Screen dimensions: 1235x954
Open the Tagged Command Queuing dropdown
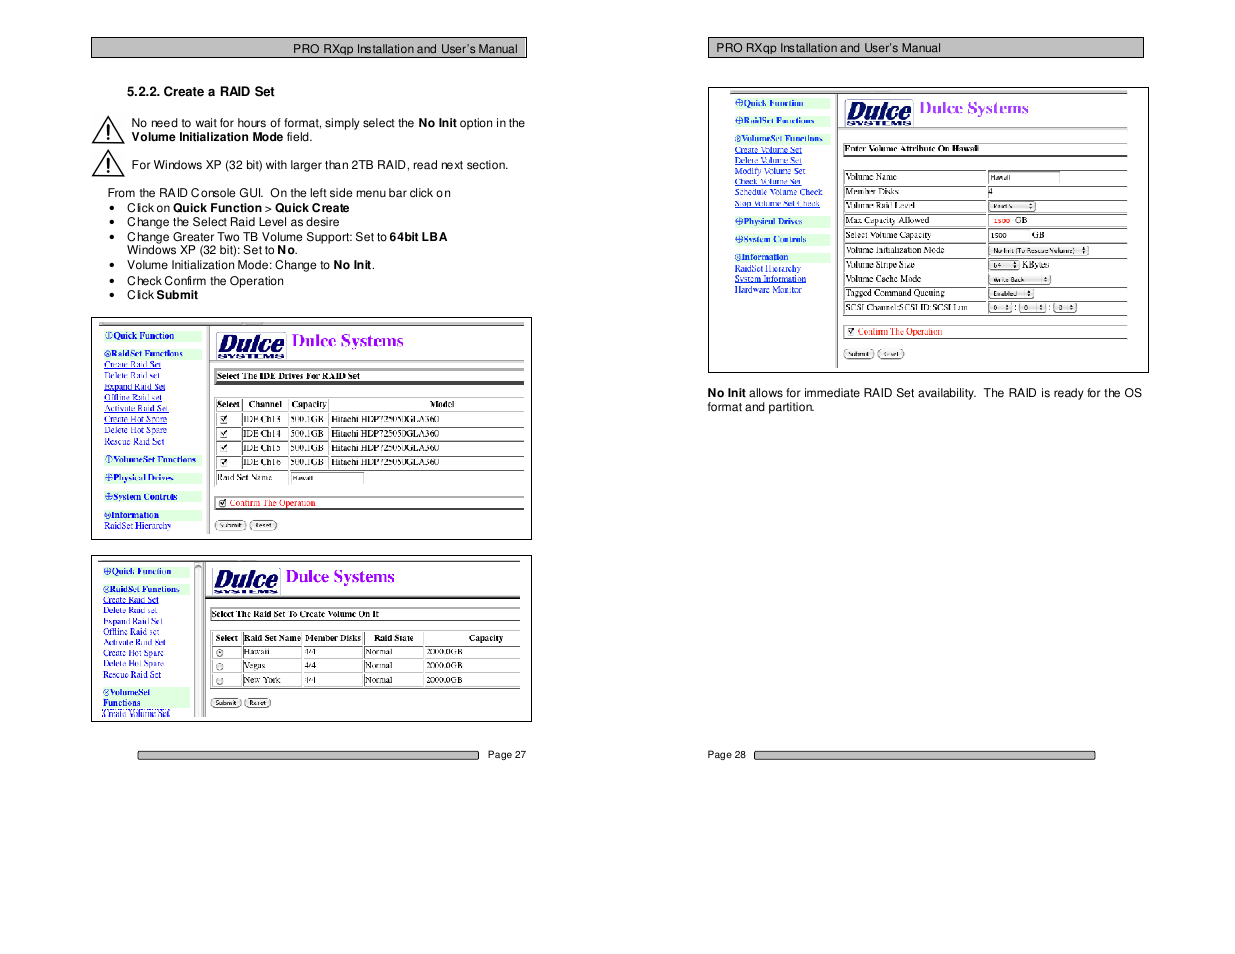coord(1011,294)
